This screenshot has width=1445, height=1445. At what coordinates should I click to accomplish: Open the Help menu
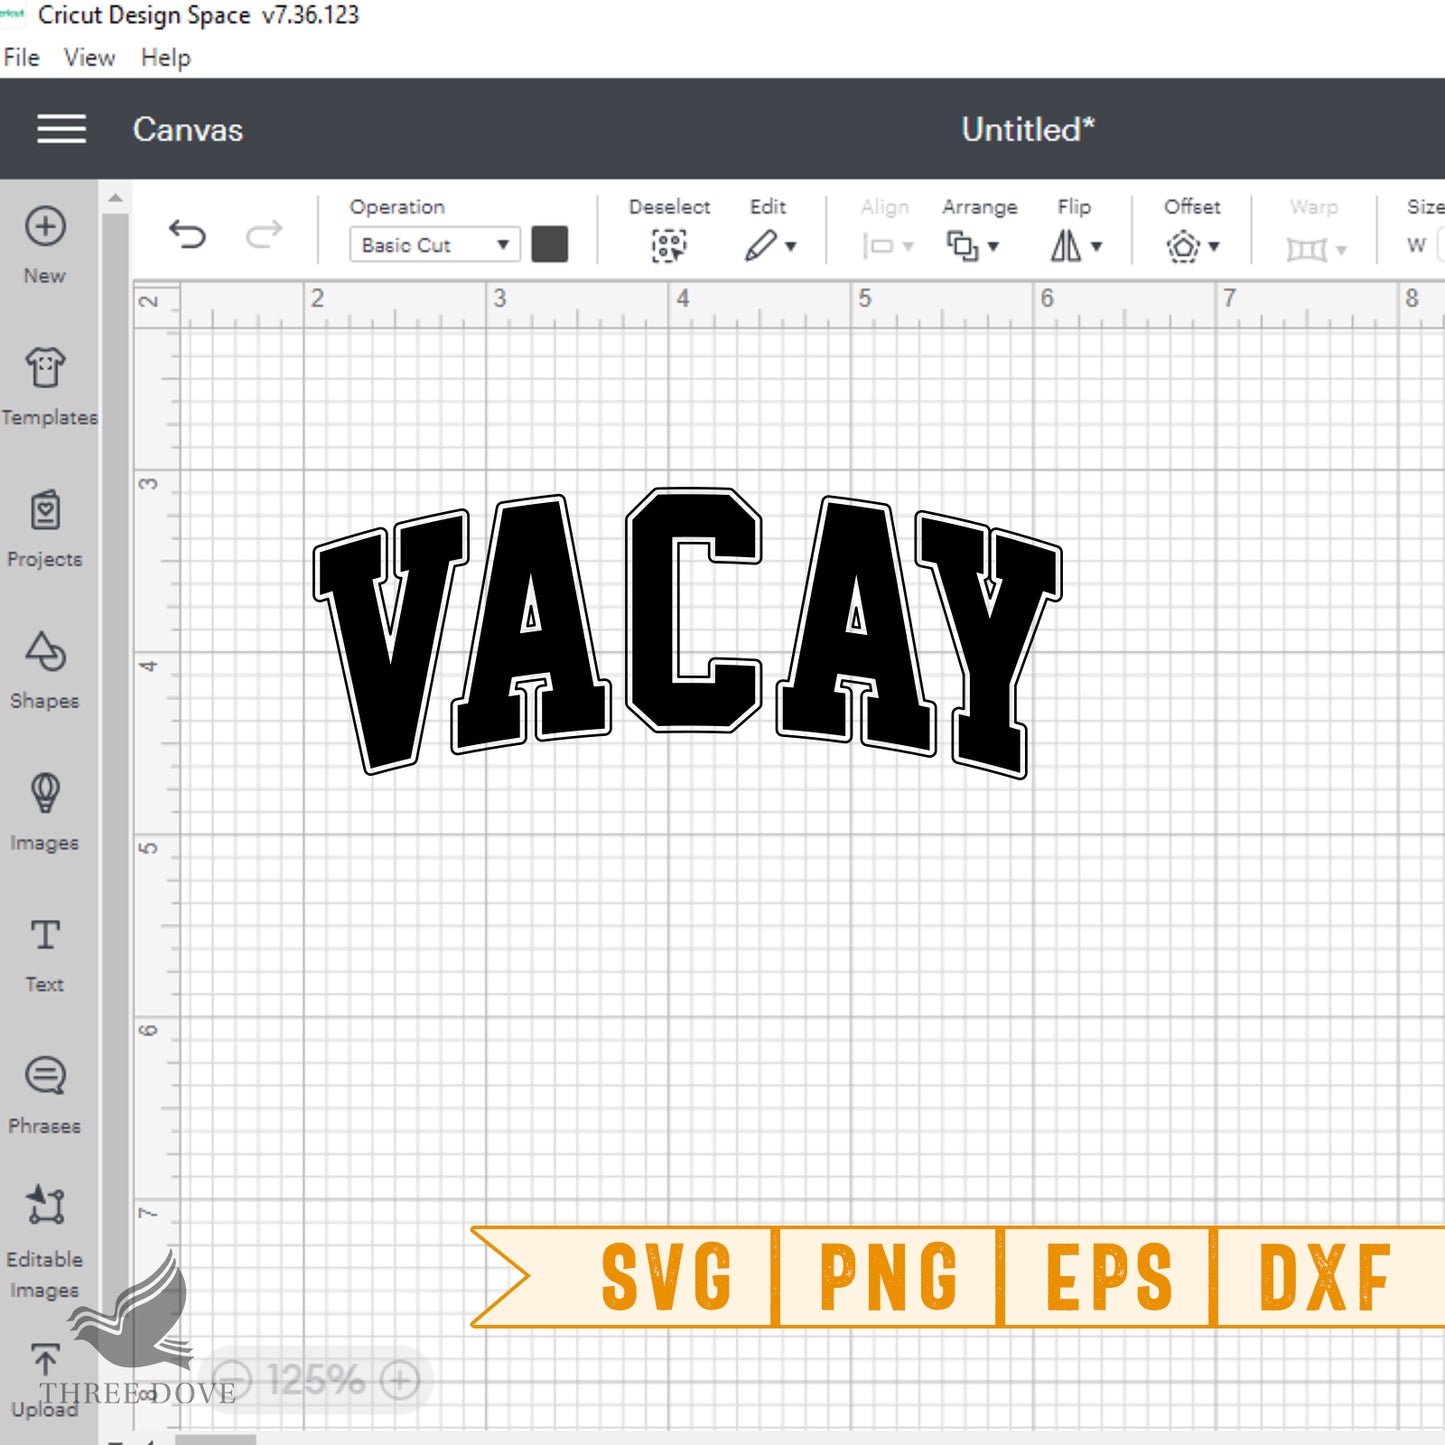tap(165, 58)
